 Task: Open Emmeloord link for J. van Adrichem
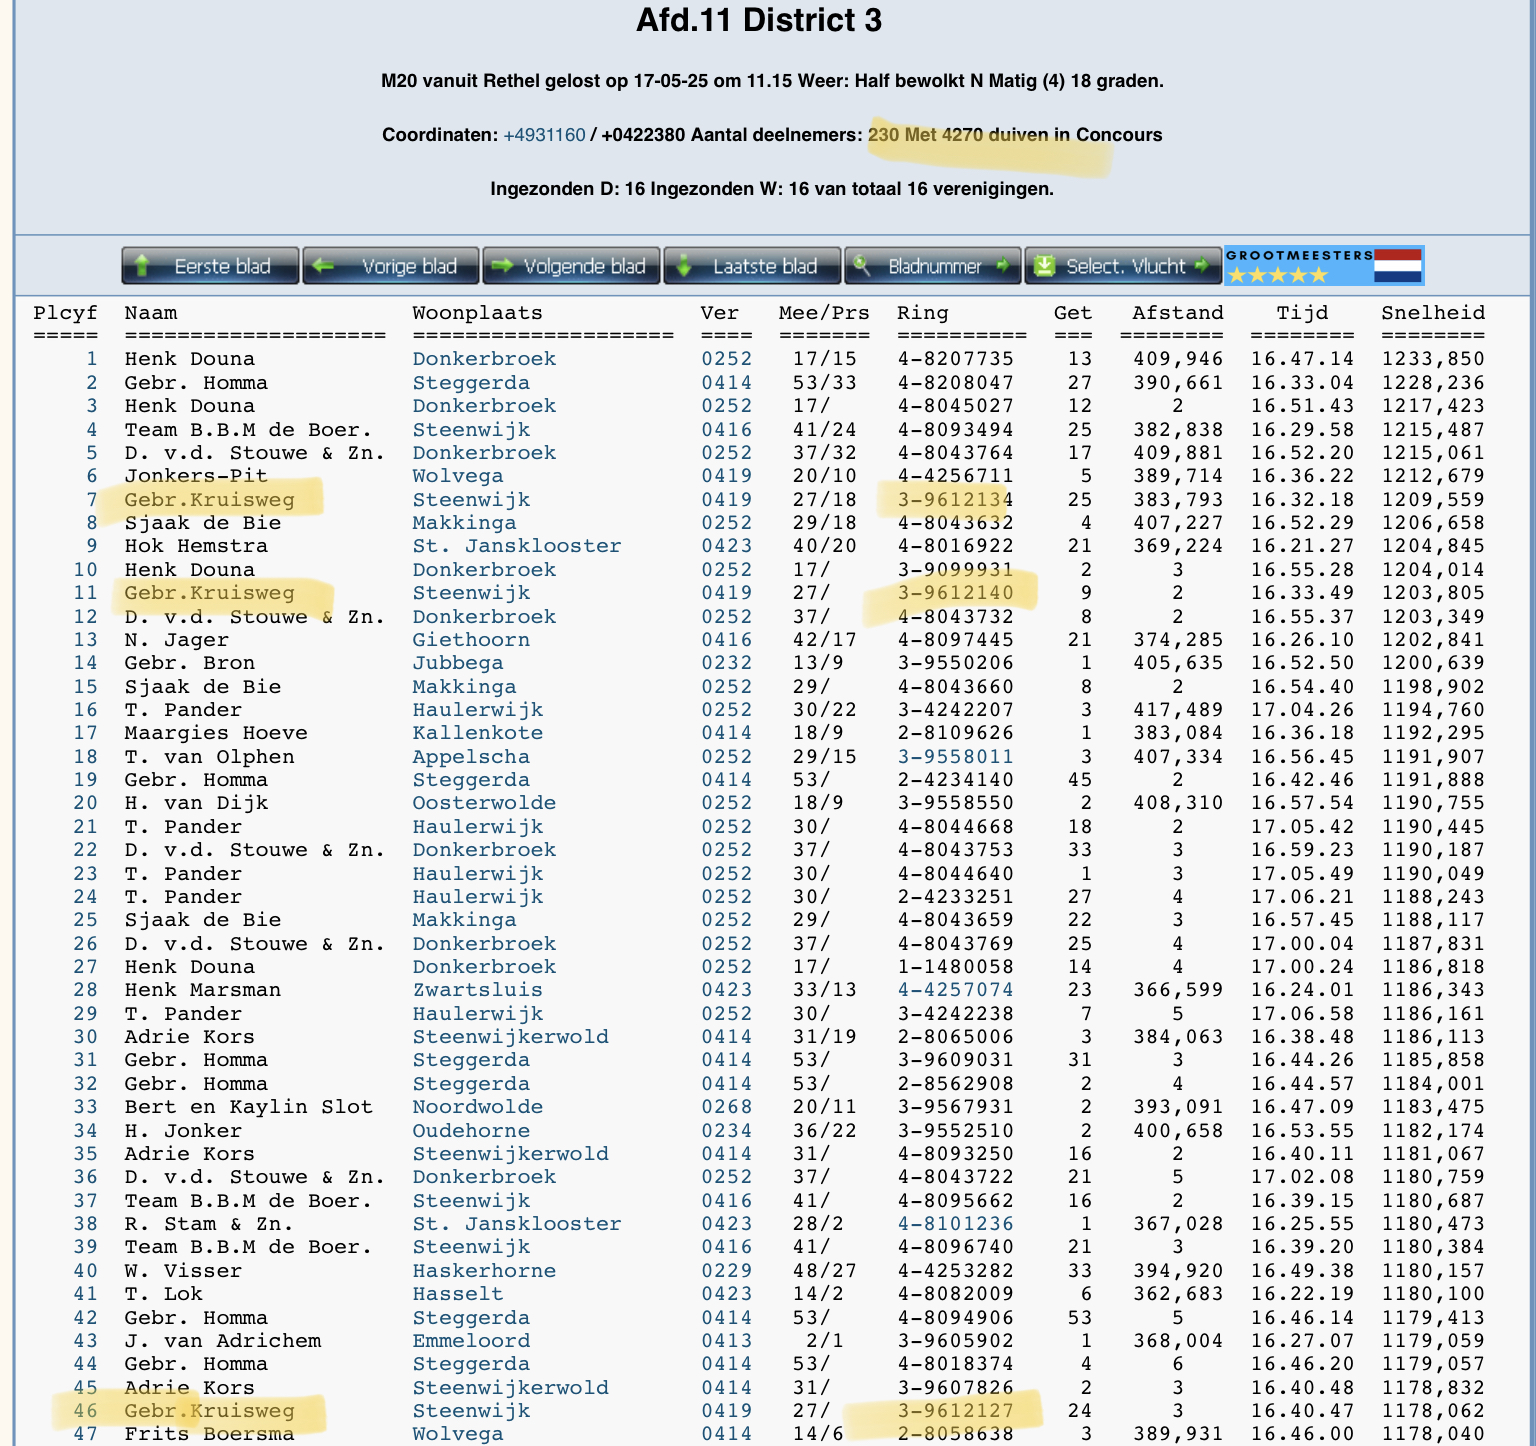tap(471, 1341)
